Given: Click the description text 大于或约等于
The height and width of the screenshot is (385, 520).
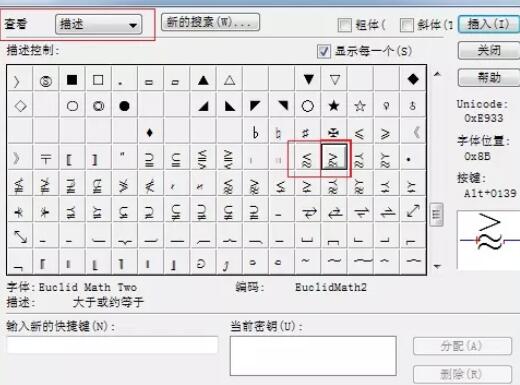Looking at the screenshot, I should [108, 302].
